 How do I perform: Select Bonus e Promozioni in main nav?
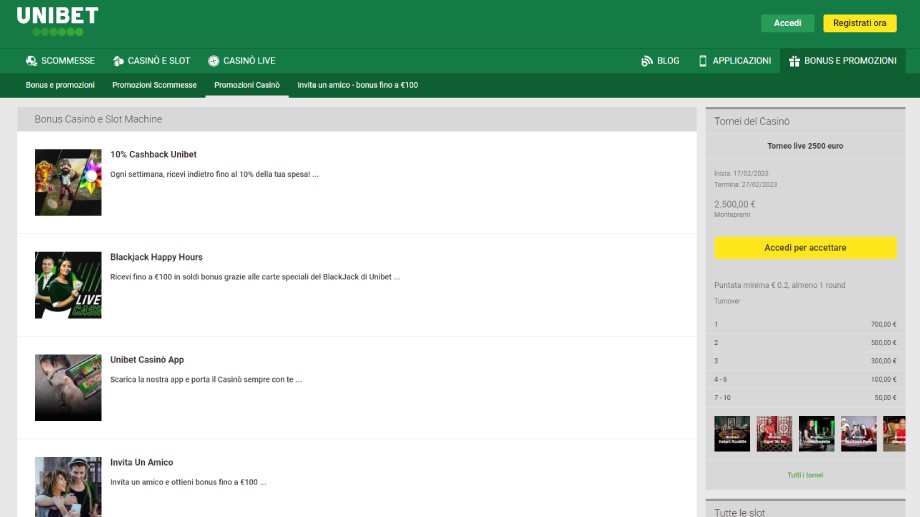[843, 60]
